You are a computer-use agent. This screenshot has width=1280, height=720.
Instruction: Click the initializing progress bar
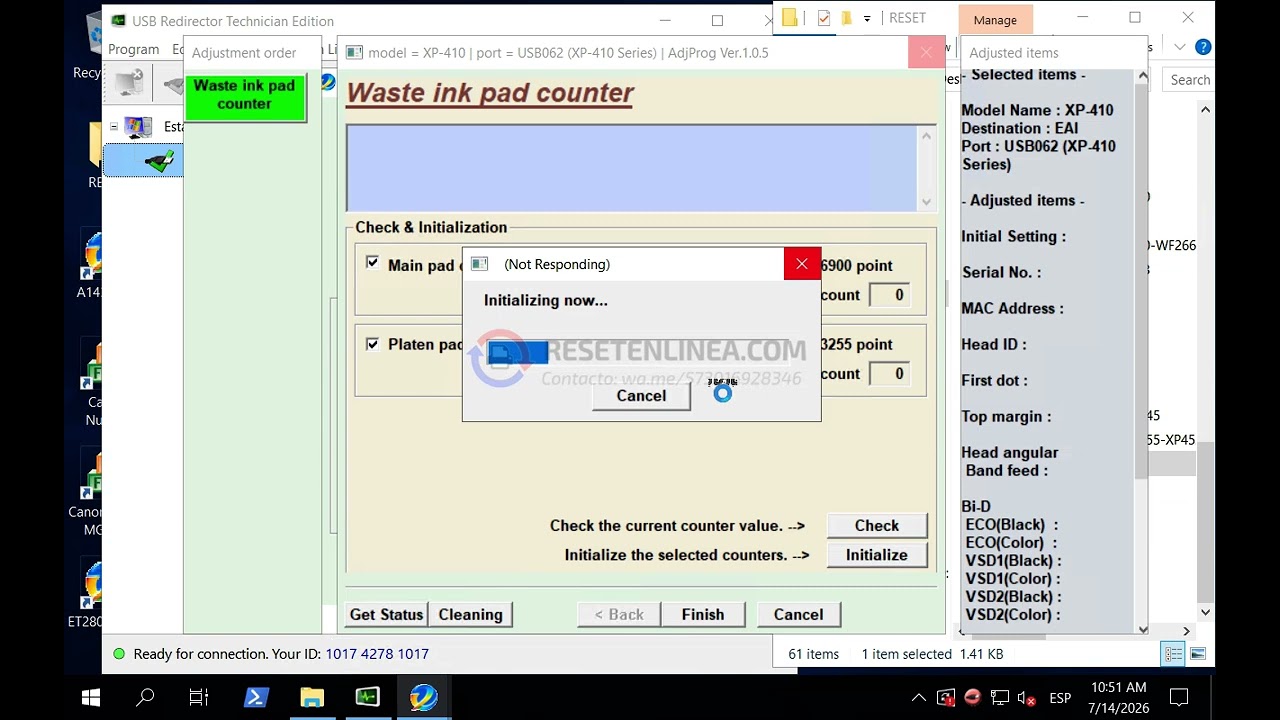pyautogui.click(x=641, y=352)
